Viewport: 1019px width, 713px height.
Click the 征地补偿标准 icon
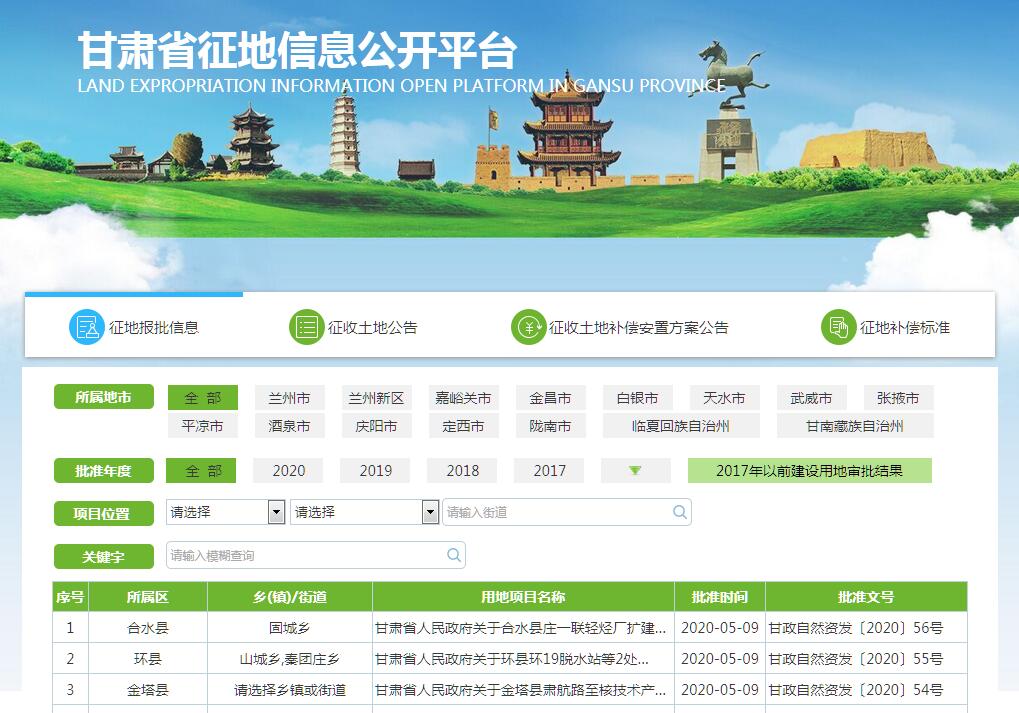[838, 327]
